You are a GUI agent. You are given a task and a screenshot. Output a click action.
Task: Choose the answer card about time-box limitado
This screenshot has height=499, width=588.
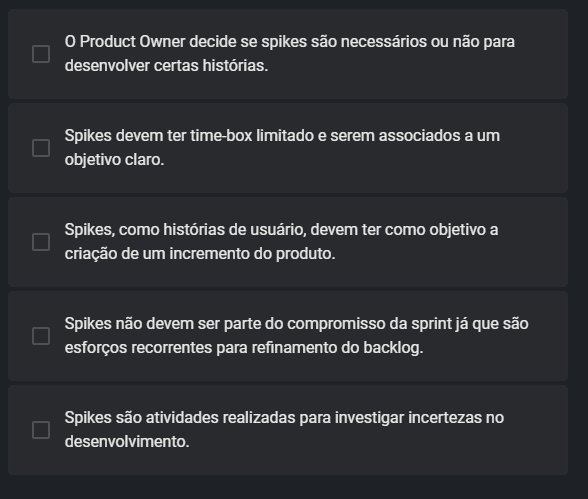click(x=288, y=148)
